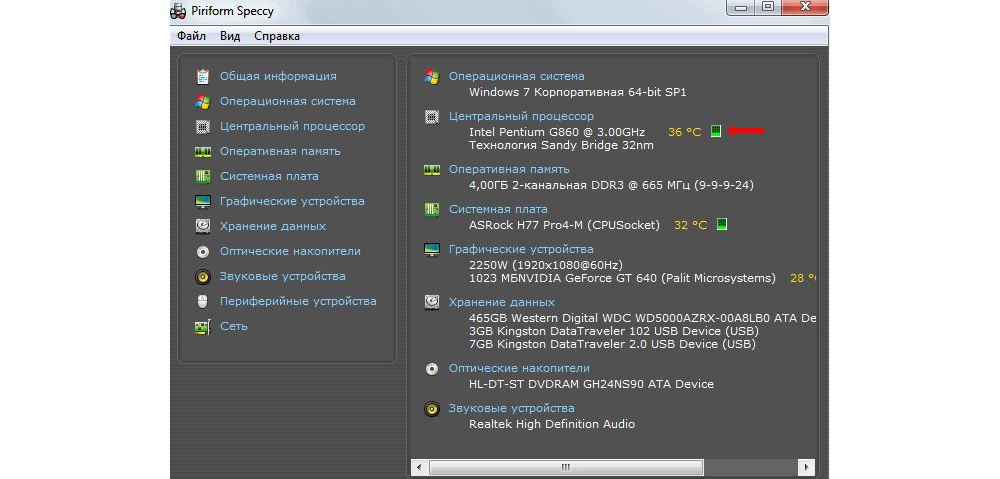The height and width of the screenshot is (479, 1000).
Task: Click the green CPU temperature indicator icon
Action: coord(715,132)
